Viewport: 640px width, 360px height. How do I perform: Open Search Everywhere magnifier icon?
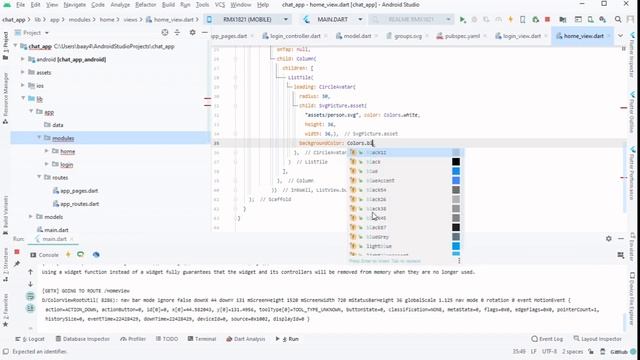tap(618, 20)
